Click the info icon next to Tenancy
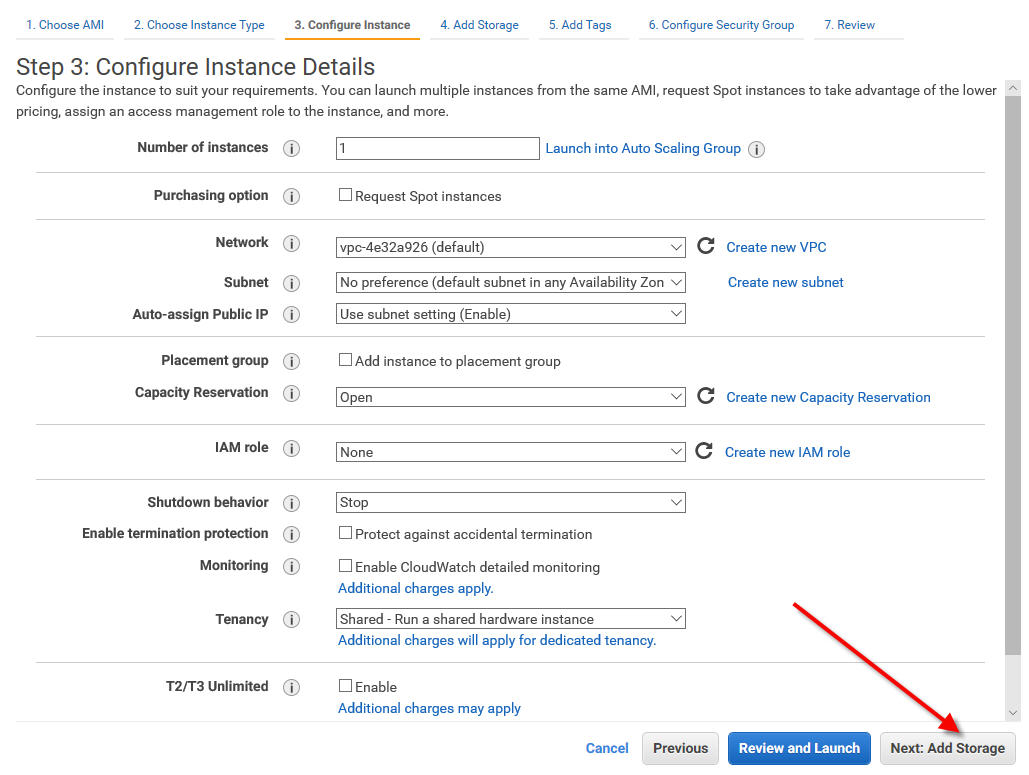 pos(291,620)
